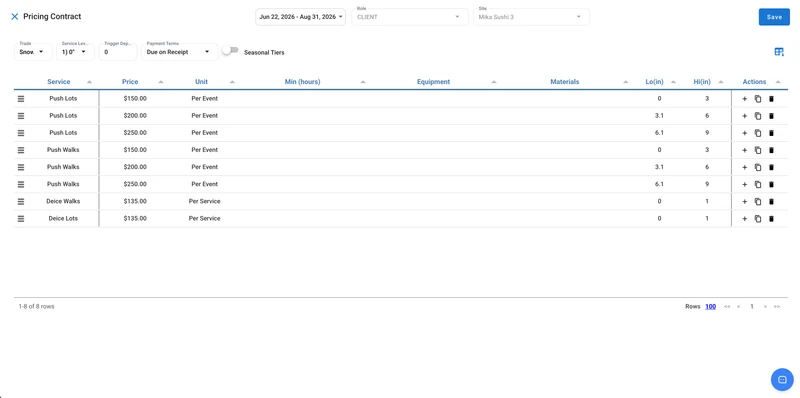Open the Role dropdown showing CLIENT
Image resolution: width=800 pixels, height=398 pixels.
click(410, 17)
